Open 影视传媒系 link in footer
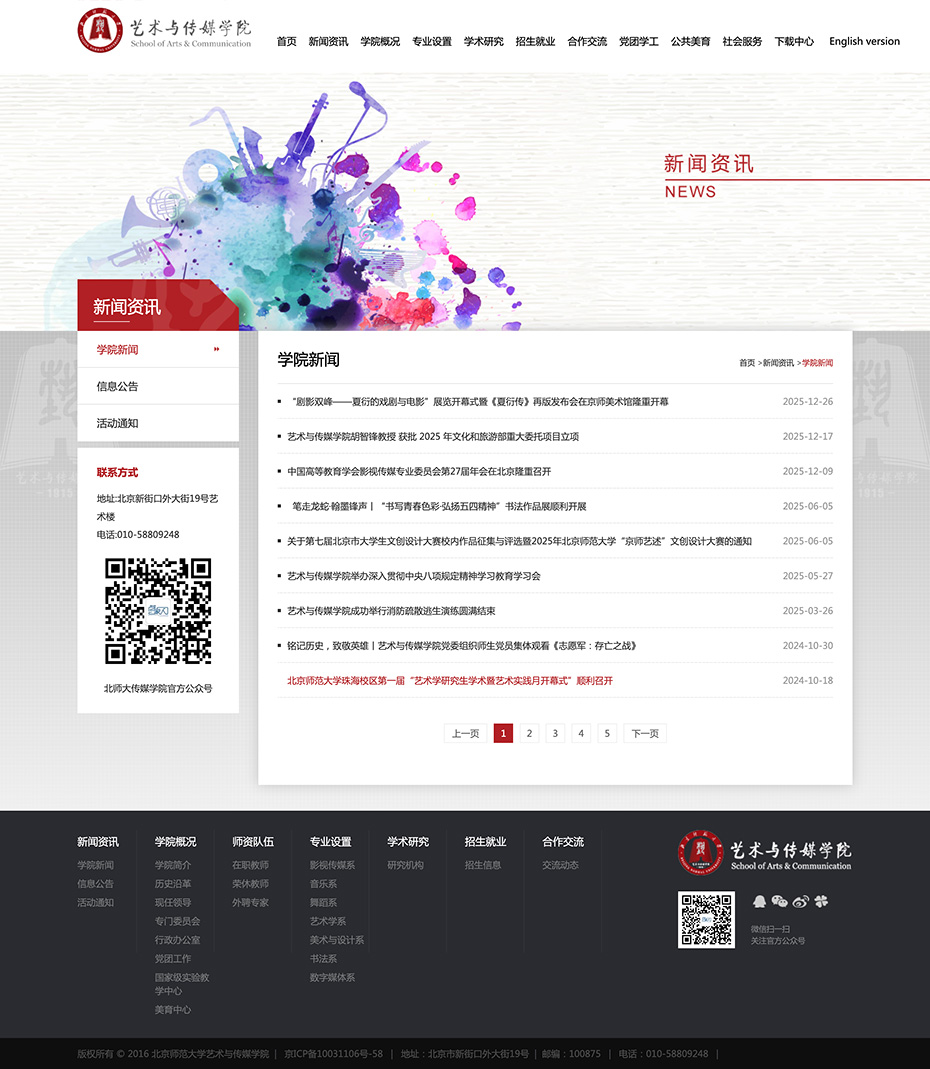Viewport: 930px width, 1069px height. pos(332,865)
